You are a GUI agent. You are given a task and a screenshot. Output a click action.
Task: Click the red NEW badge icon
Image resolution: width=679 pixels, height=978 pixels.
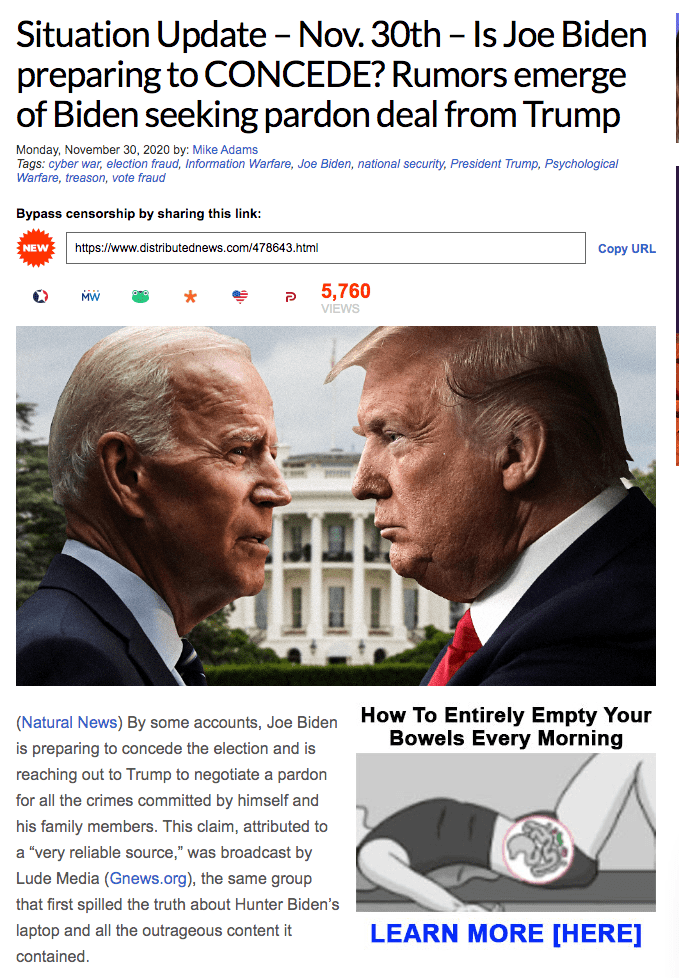click(36, 248)
